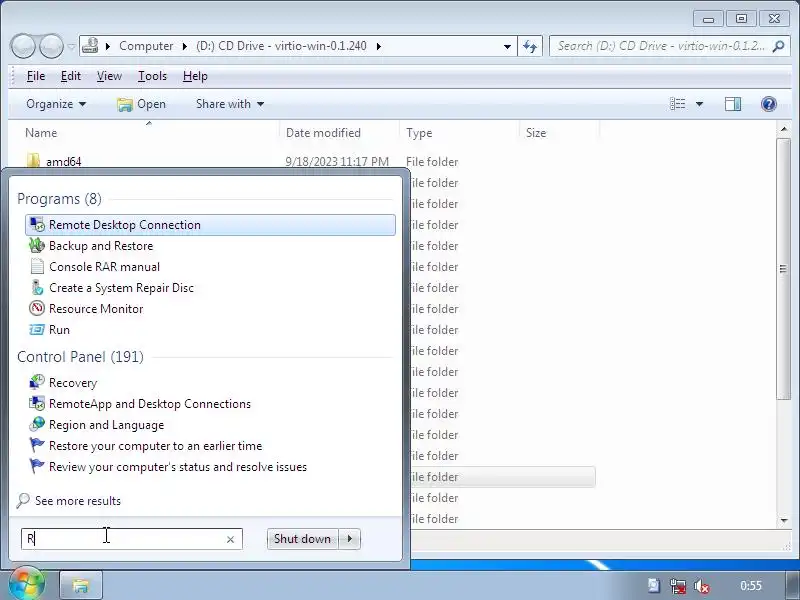Image resolution: width=800 pixels, height=600 pixels.
Task: Click the taskbar clock showing 0:55
Action: point(751,586)
